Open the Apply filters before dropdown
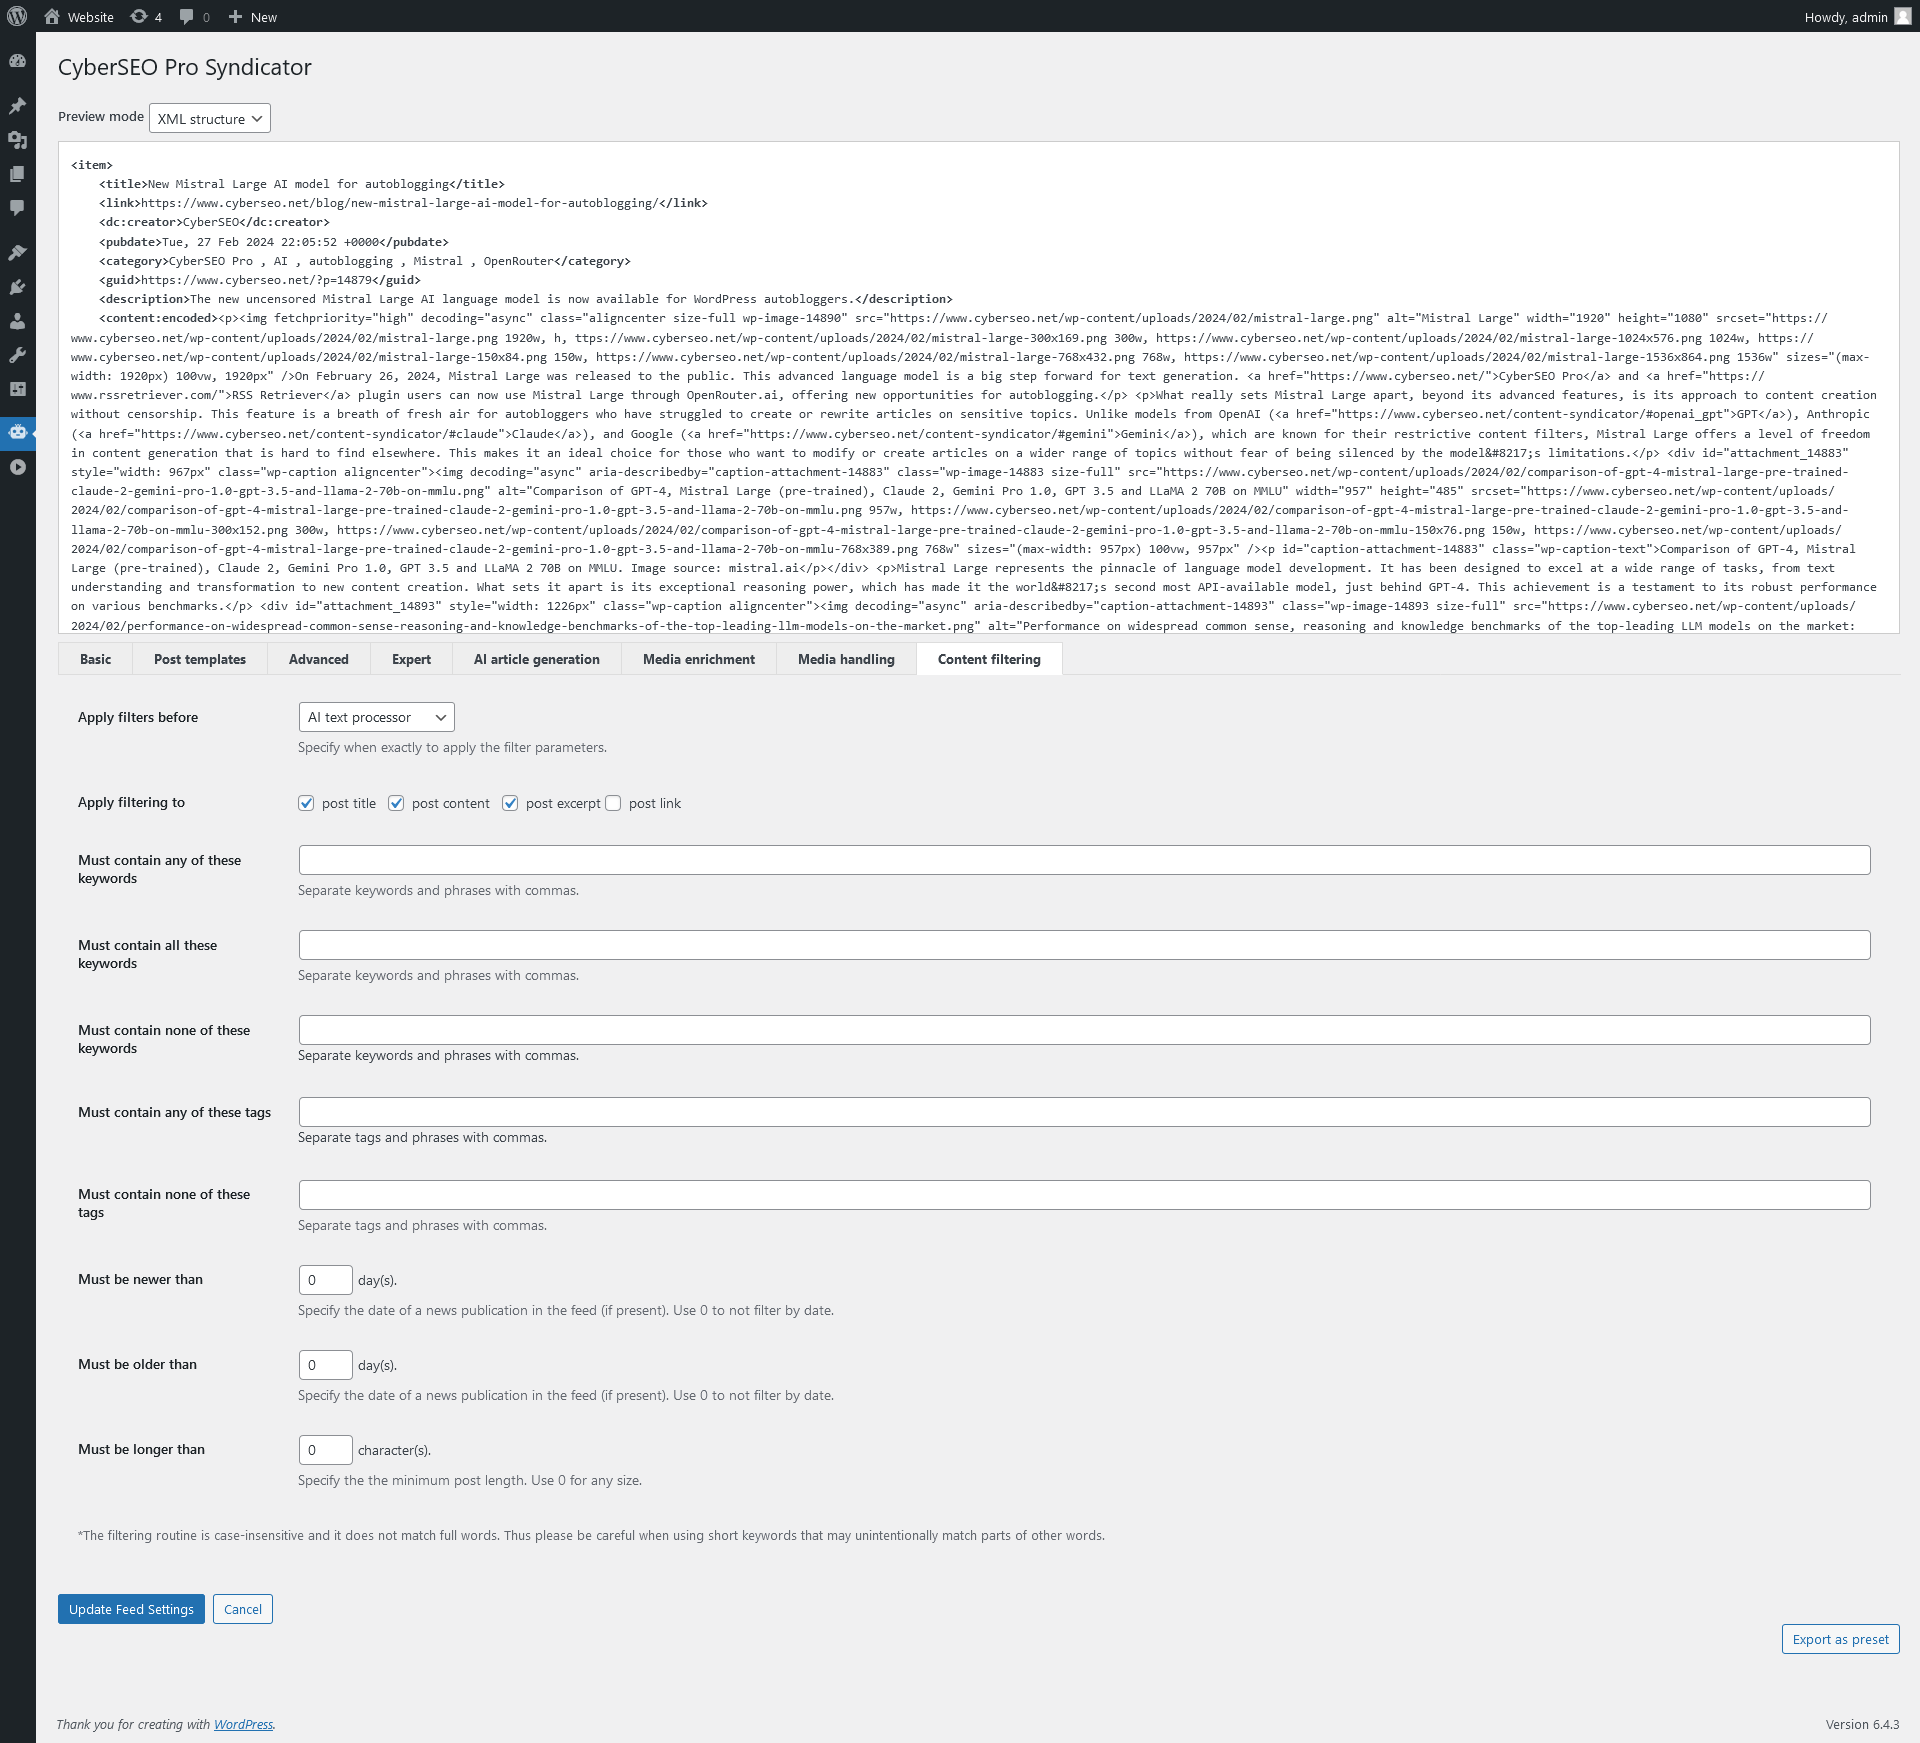This screenshot has width=1920, height=1743. click(x=377, y=717)
